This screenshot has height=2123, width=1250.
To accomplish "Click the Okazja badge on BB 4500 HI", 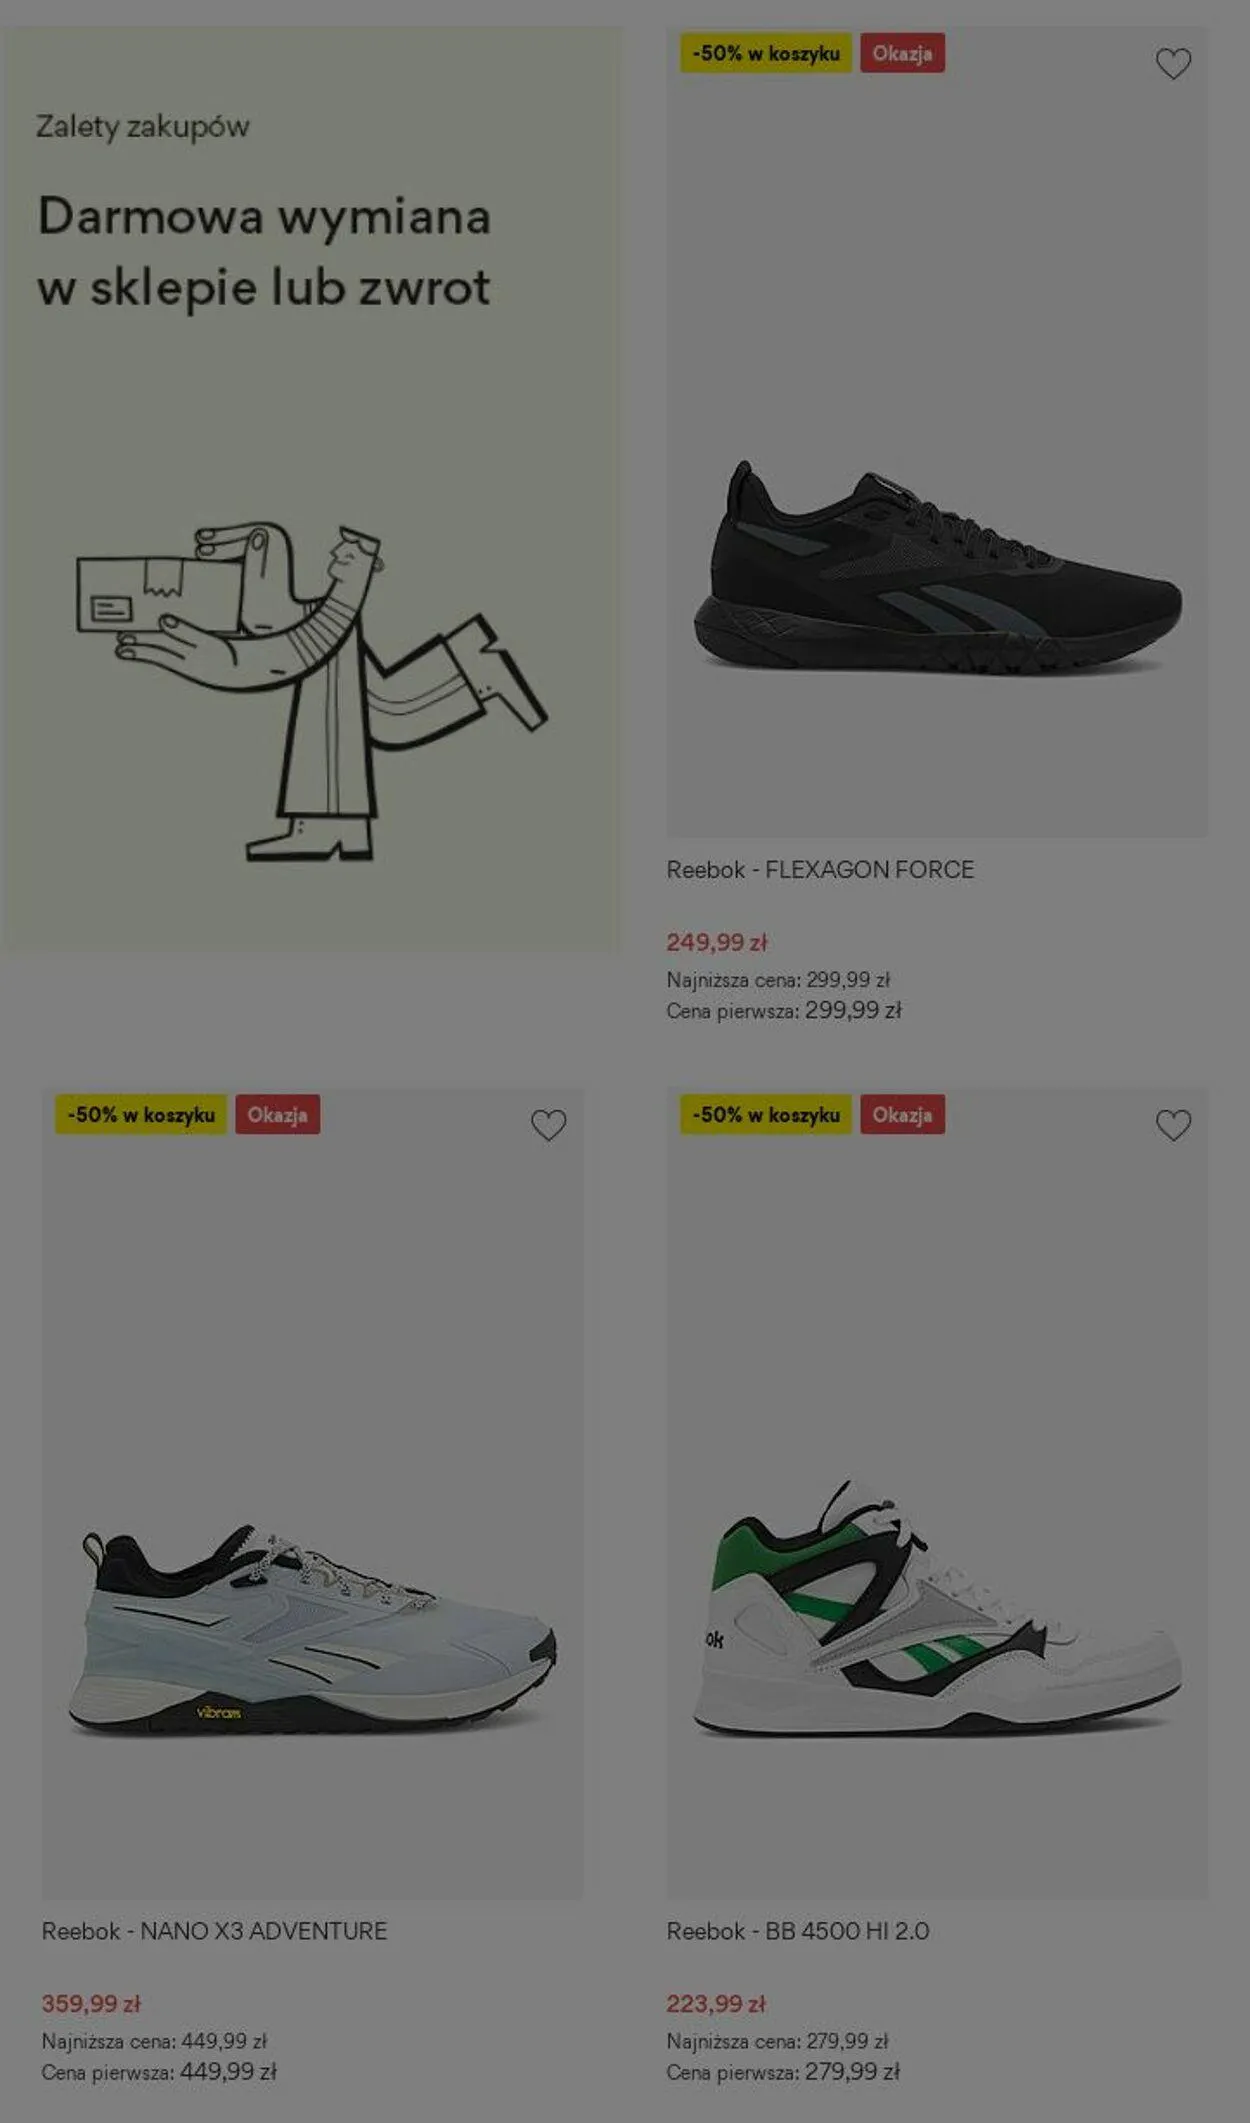I will 902,1114.
